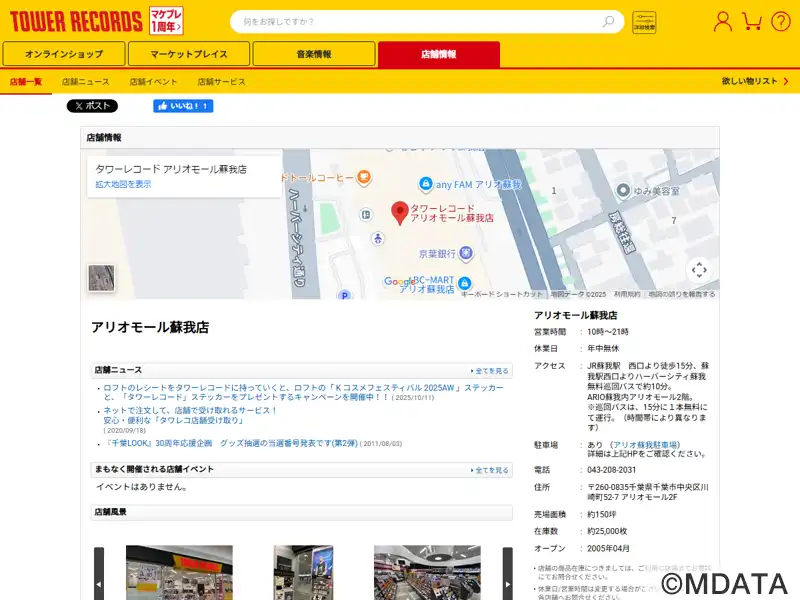Viewport: 800px width, 600px height.
Task: Click the search magnifier icon
Action: pos(608,21)
